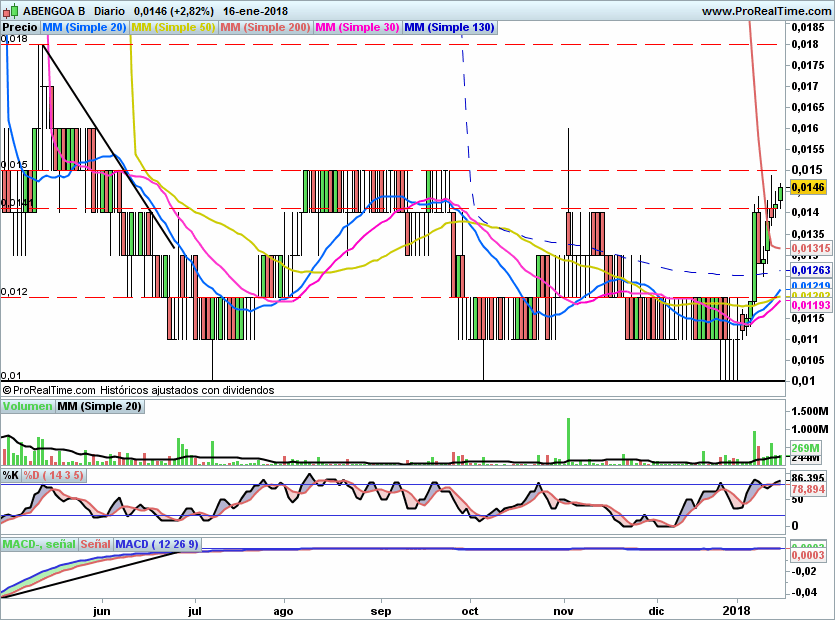The height and width of the screenshot is (620, 835).
Task: Click the 1.500M volume axis label
Action: pos(810,411)
